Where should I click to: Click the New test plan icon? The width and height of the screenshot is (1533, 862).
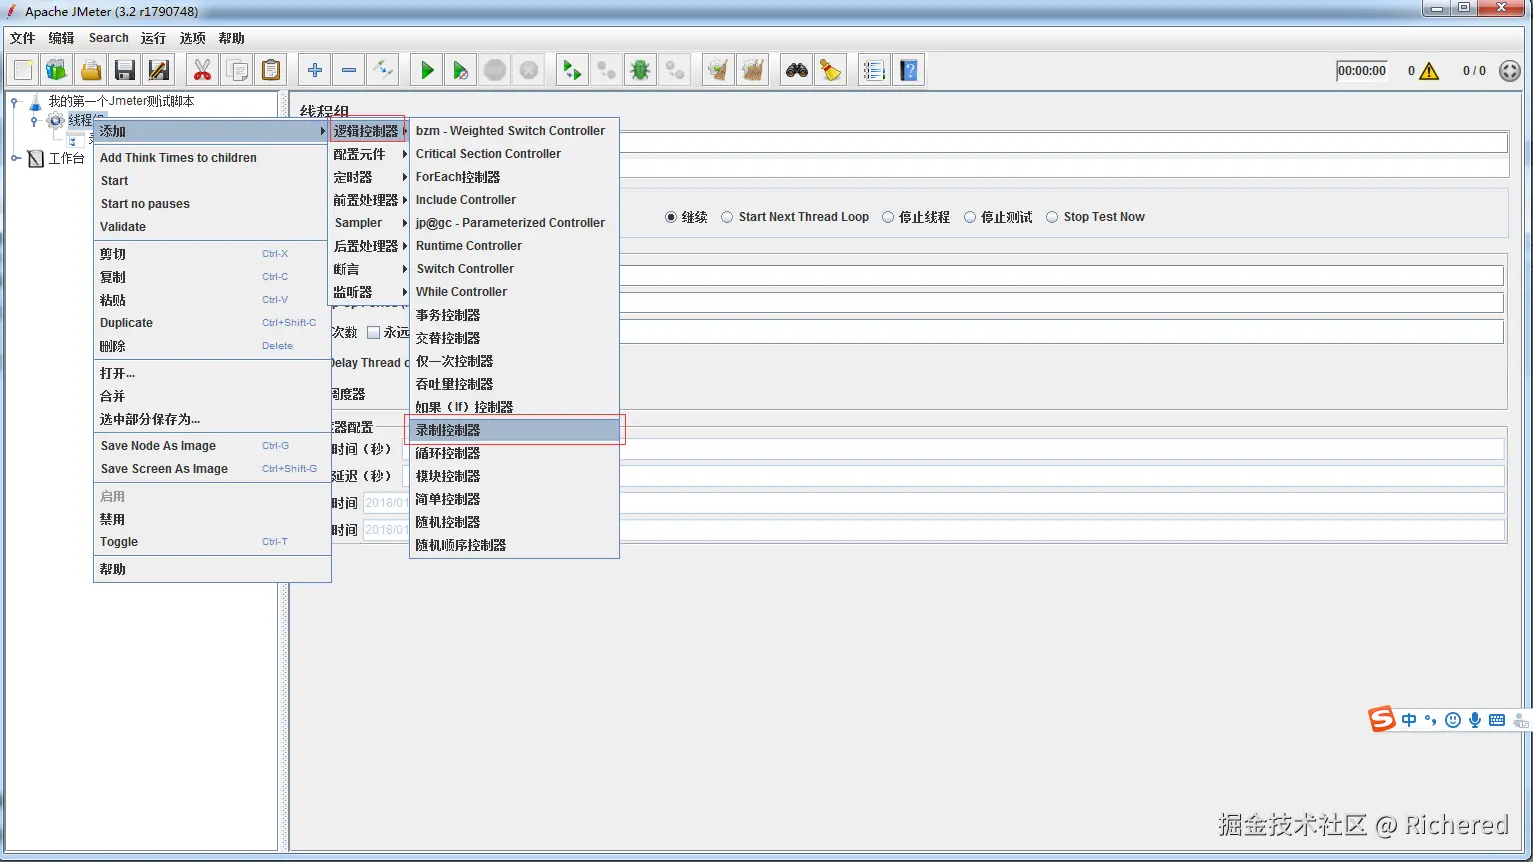pos(23,70)
